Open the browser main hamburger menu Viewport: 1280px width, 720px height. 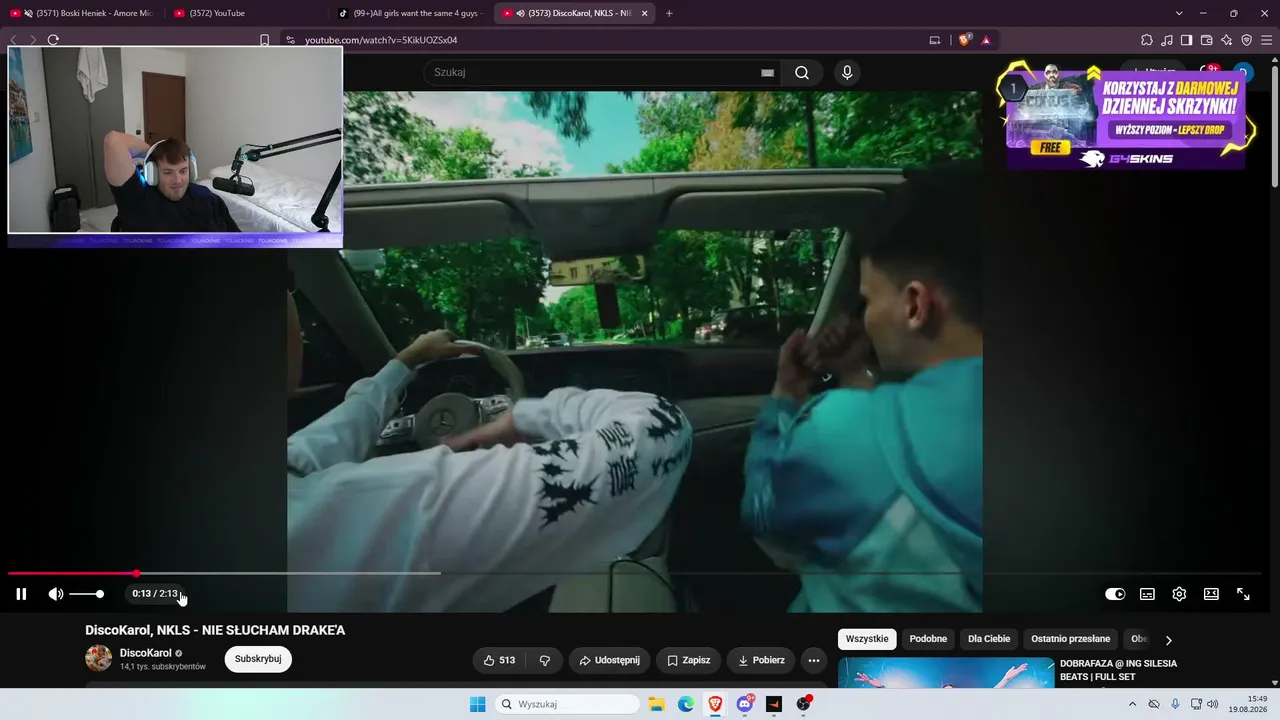click(x=1266, y=40)
